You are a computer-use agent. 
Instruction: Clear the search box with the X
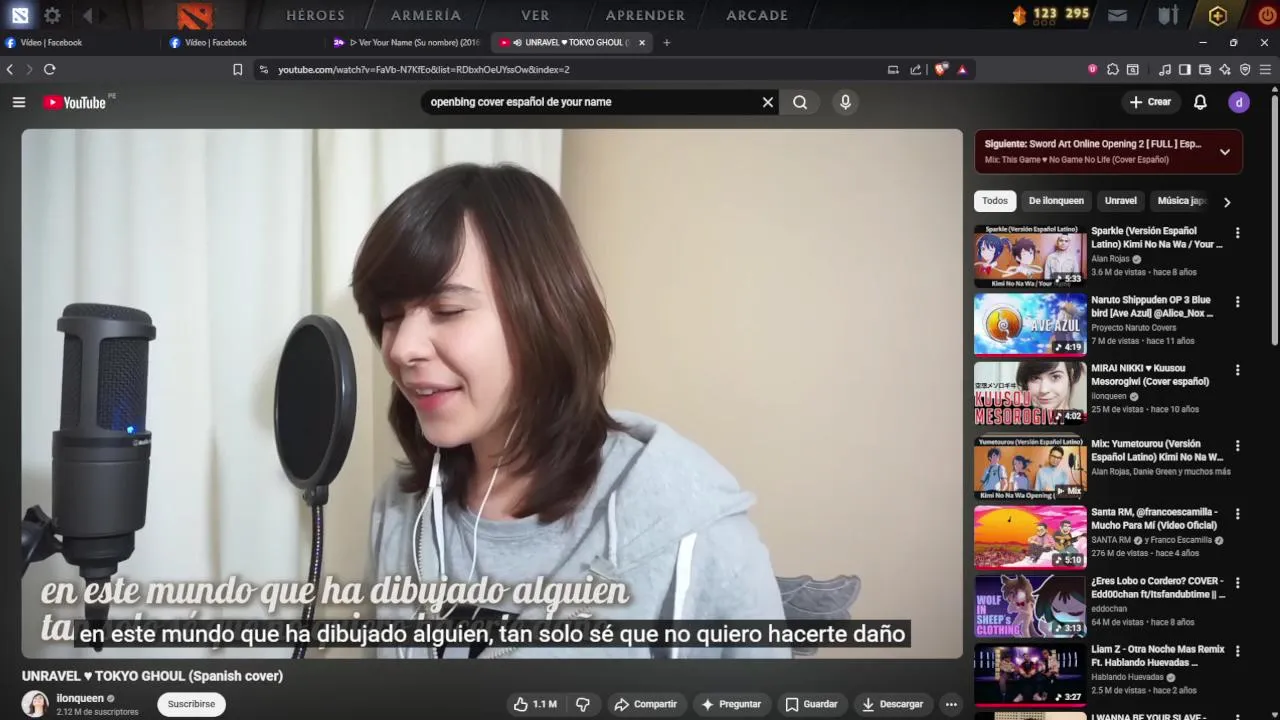[x=768, y=102]
